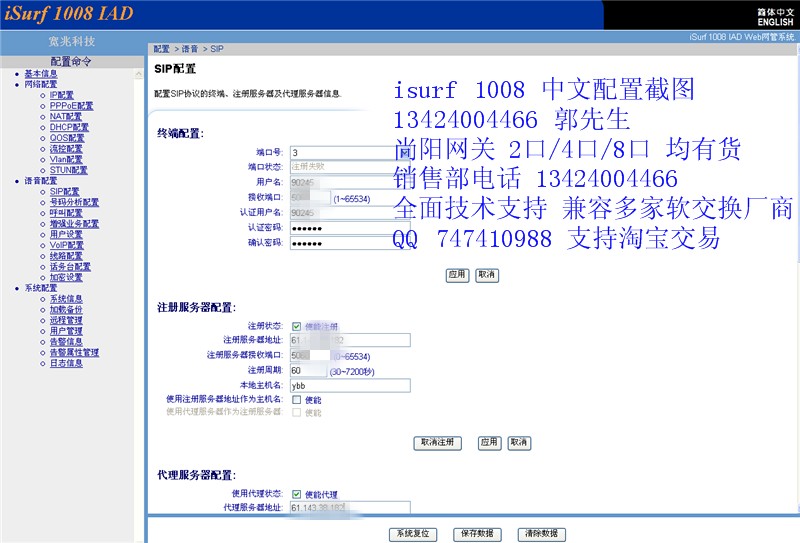Open 线路配置 link
The height and width of the screenshot is (543, 800).
tap(66, 256)
